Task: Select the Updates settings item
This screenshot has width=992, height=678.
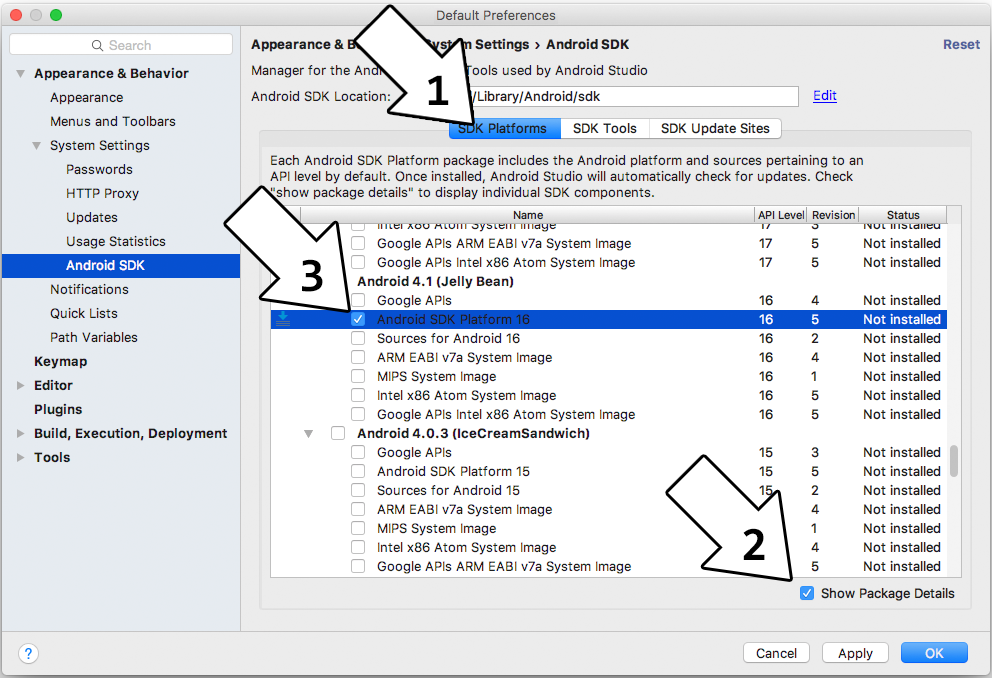Action: click(92, 218)
